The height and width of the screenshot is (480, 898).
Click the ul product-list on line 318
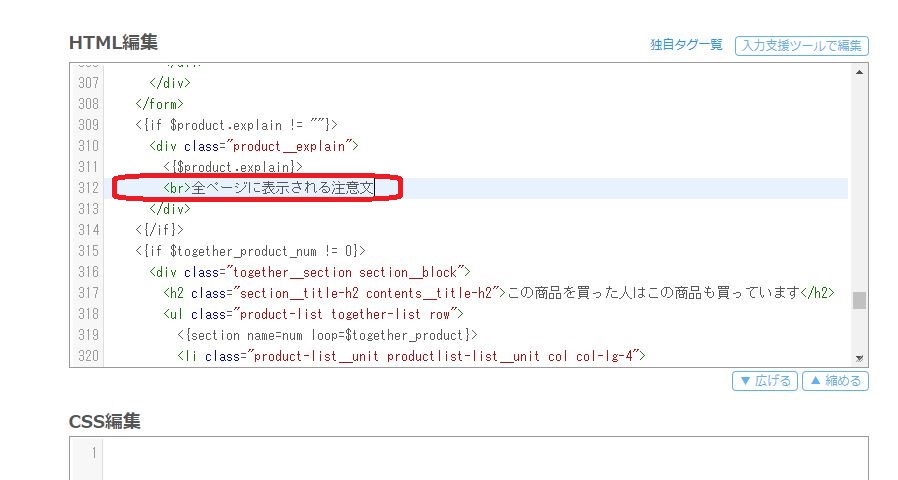(313, 314)
